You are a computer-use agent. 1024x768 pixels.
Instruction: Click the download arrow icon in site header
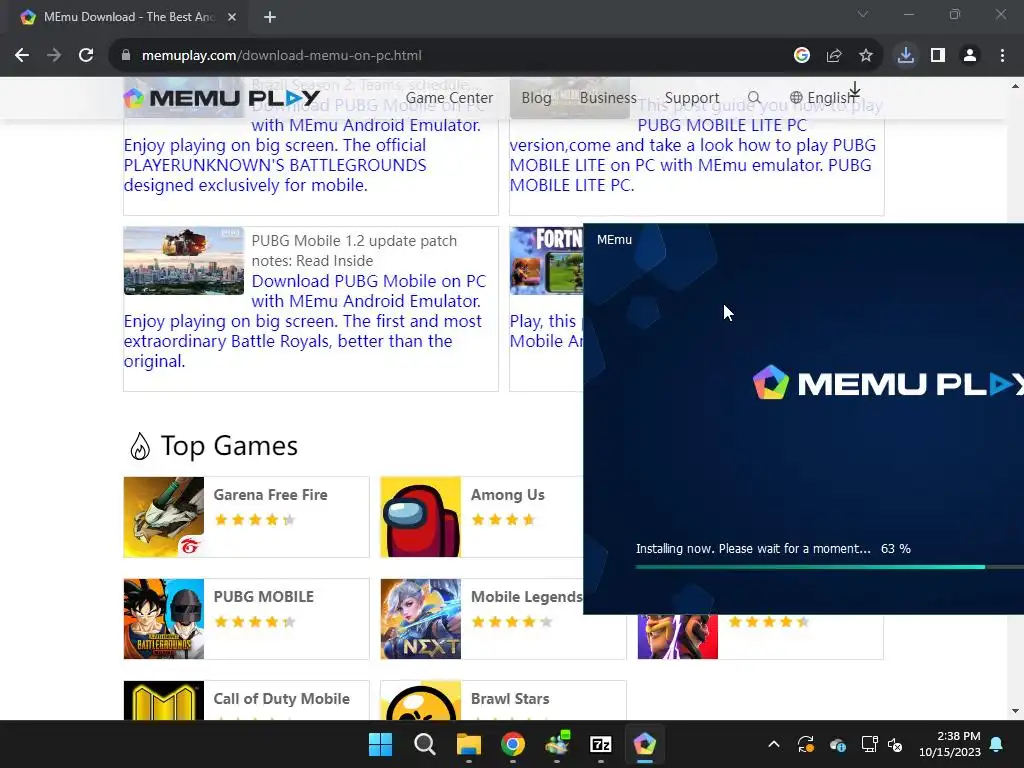pos(854,89)
